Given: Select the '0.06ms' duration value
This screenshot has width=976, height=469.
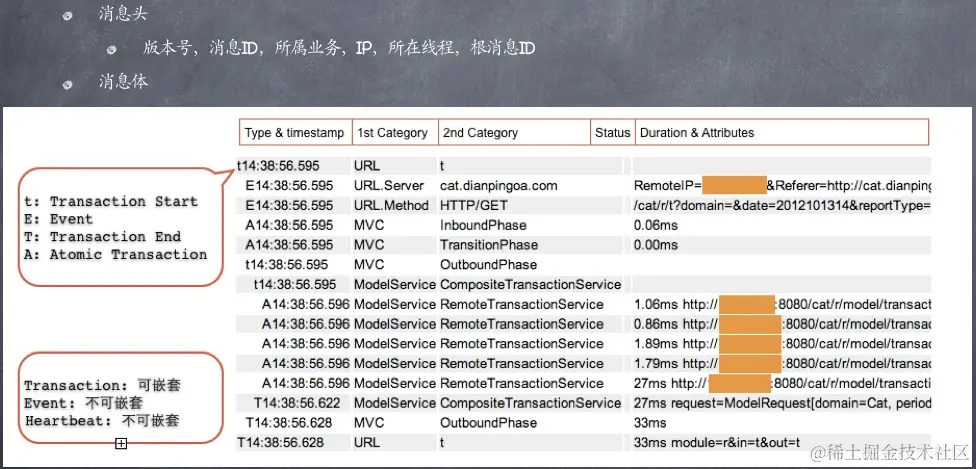Looking at the screenshot, I should [656, 225].
